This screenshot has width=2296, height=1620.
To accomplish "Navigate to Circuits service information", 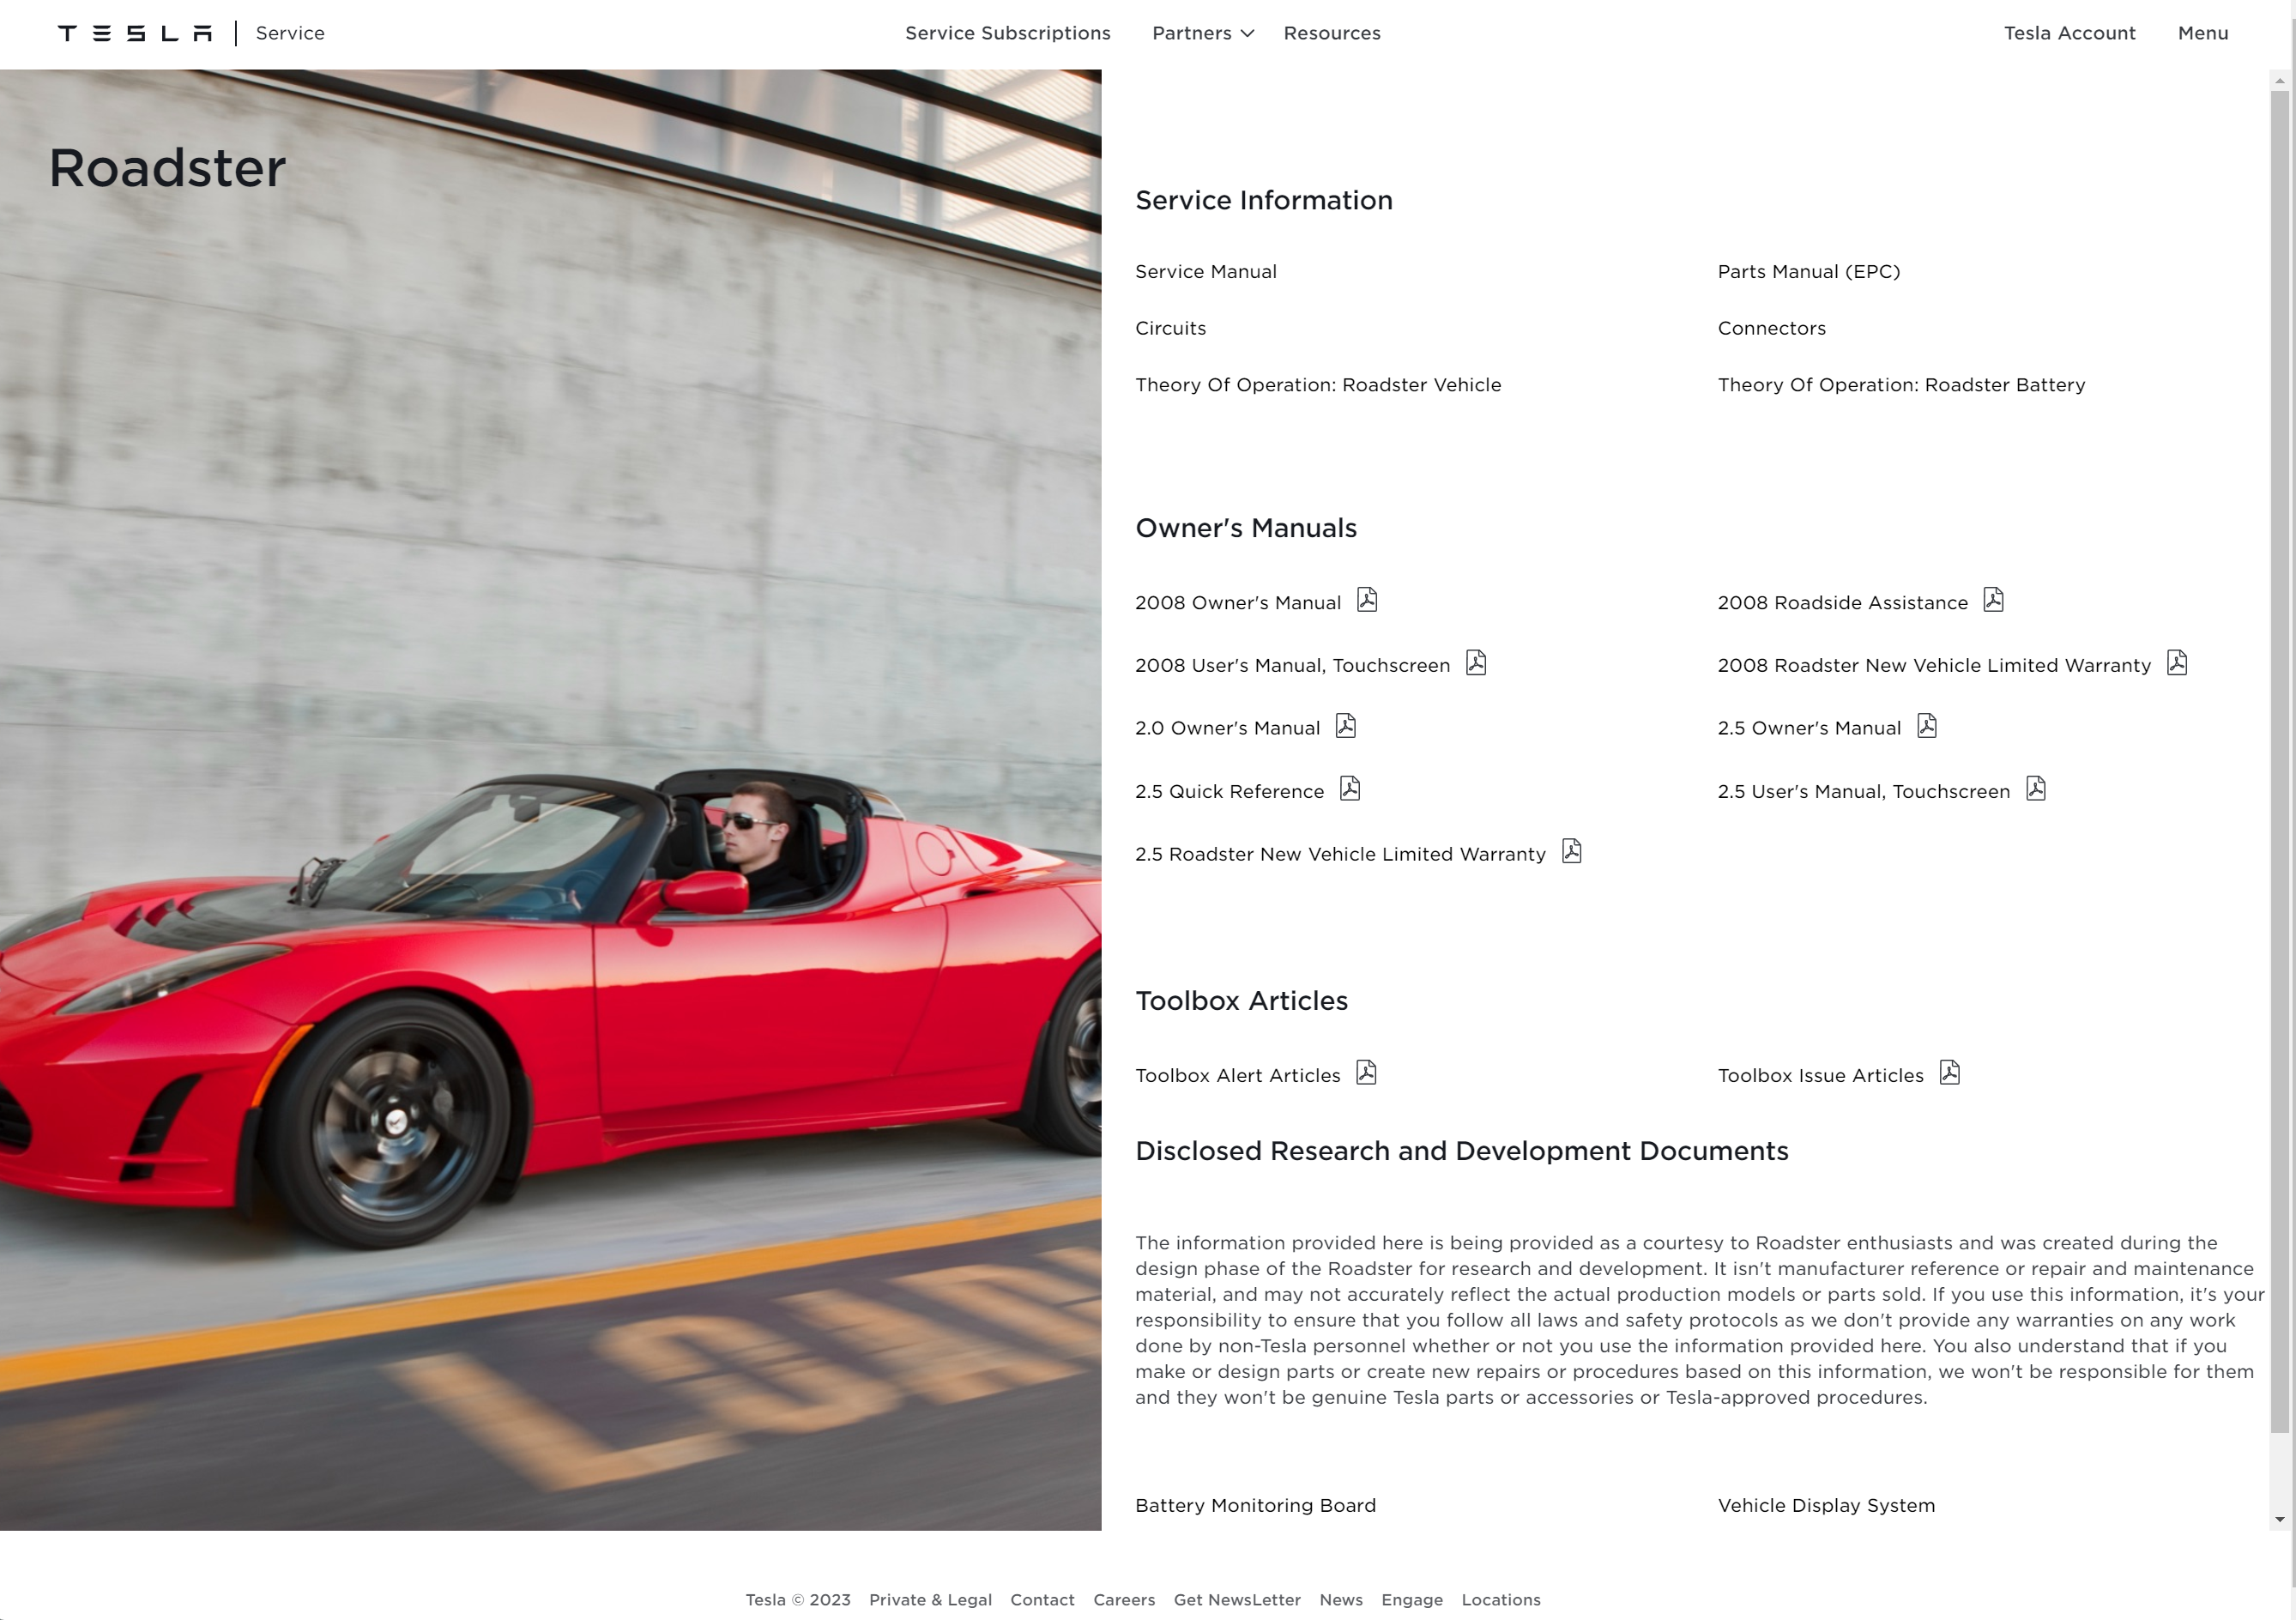I will pyautogui.click(x=1169, y=328).
